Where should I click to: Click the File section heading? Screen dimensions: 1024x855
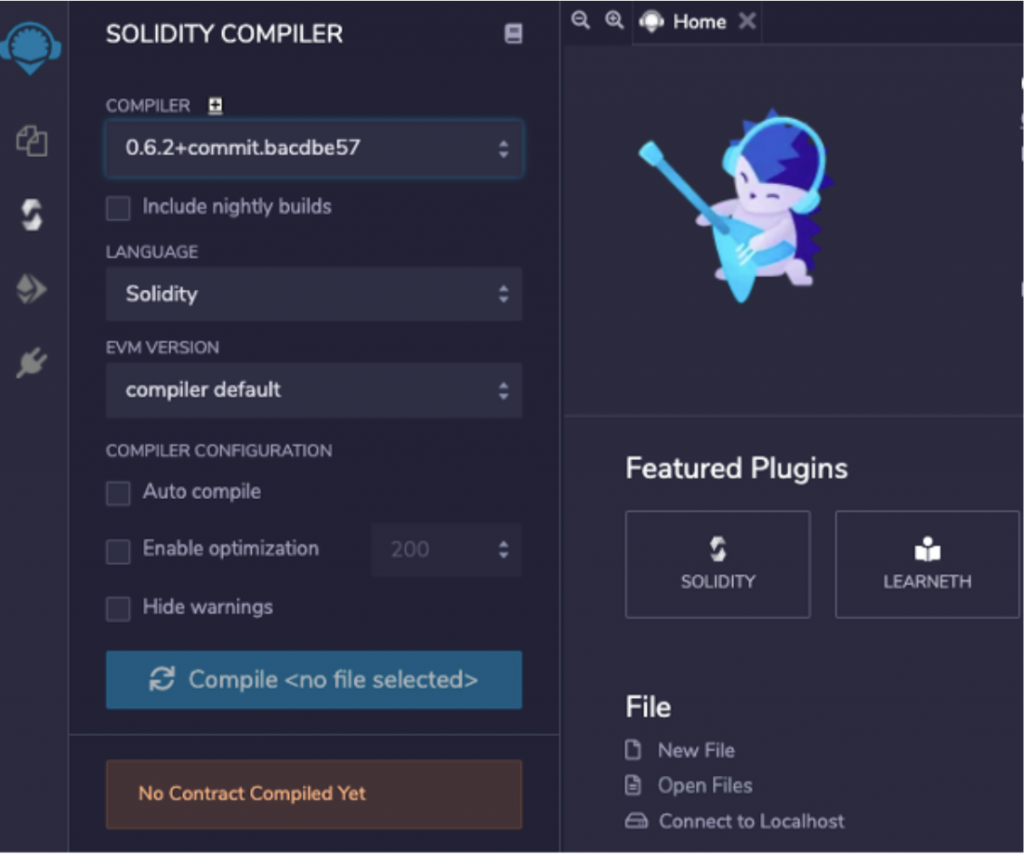pos(648,707)
